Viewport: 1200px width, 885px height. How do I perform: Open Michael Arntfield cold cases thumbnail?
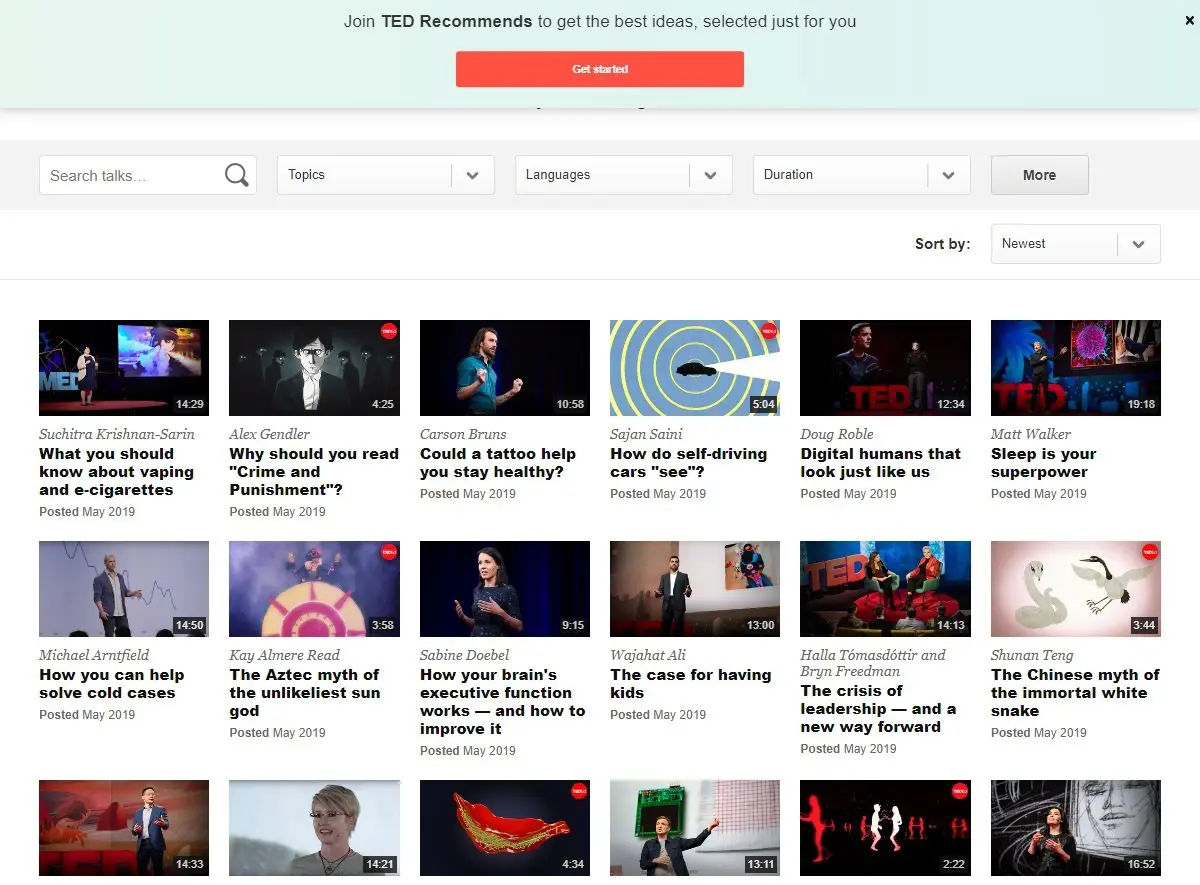point(124,589)
